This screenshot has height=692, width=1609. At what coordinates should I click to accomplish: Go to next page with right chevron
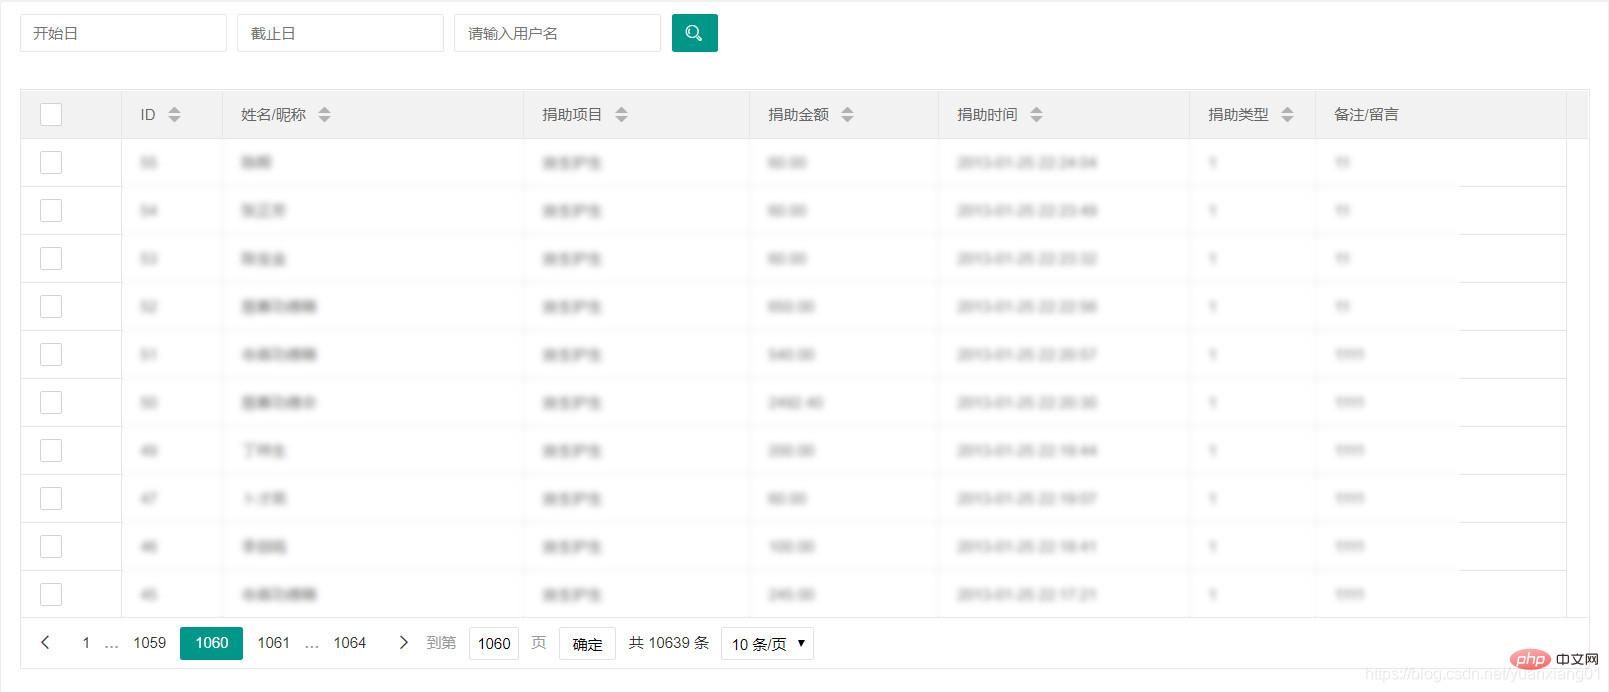click(x=403, y=643)
